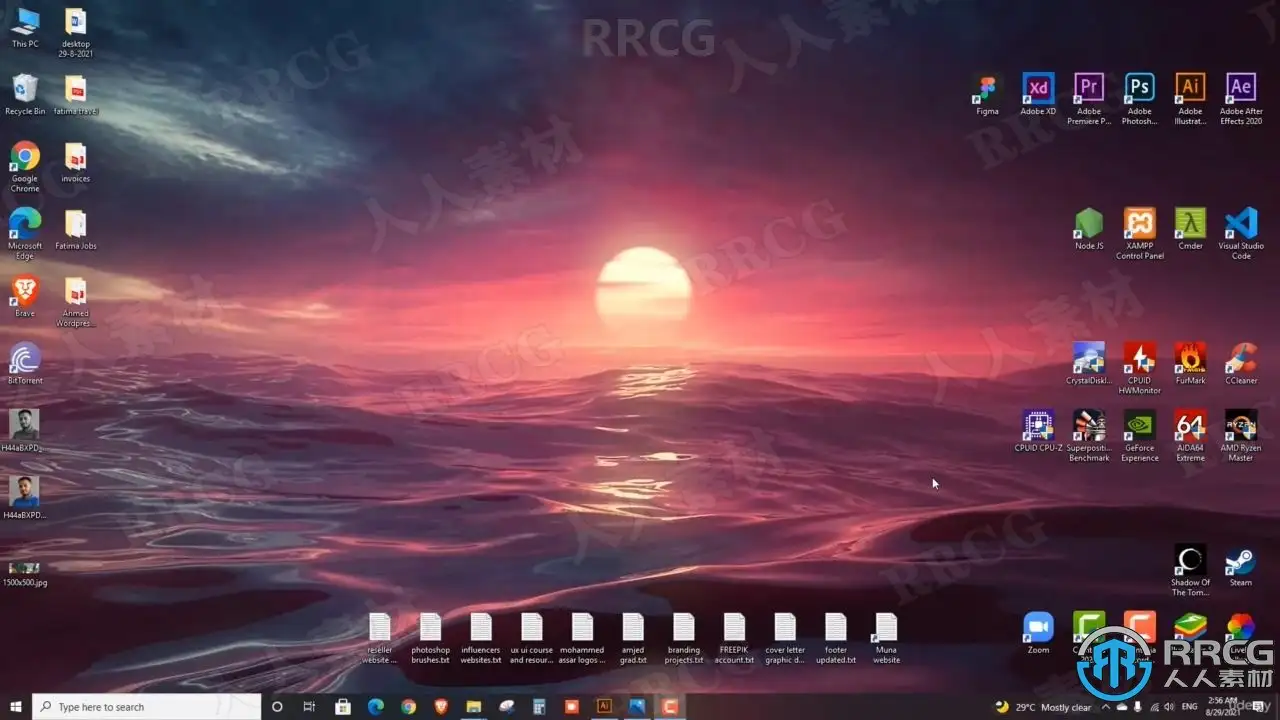This screenshot has width=1280, height=720.
Task: Launch Adobe XD from the desktop
Action: 1038,95
